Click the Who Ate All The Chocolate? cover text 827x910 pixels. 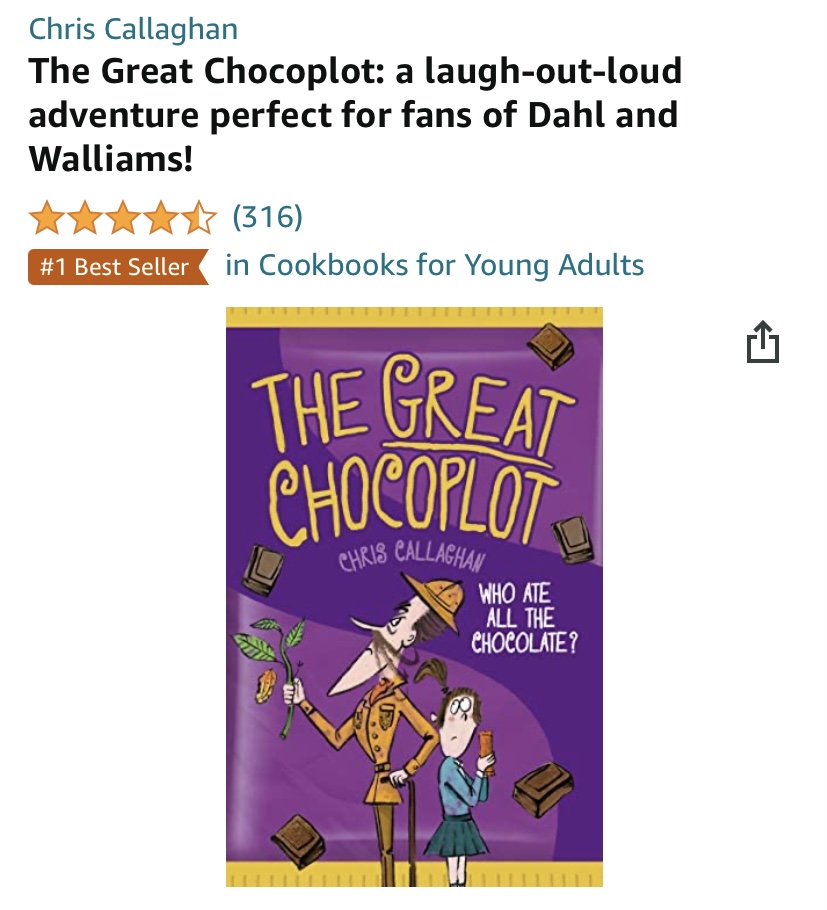point(524,618)
